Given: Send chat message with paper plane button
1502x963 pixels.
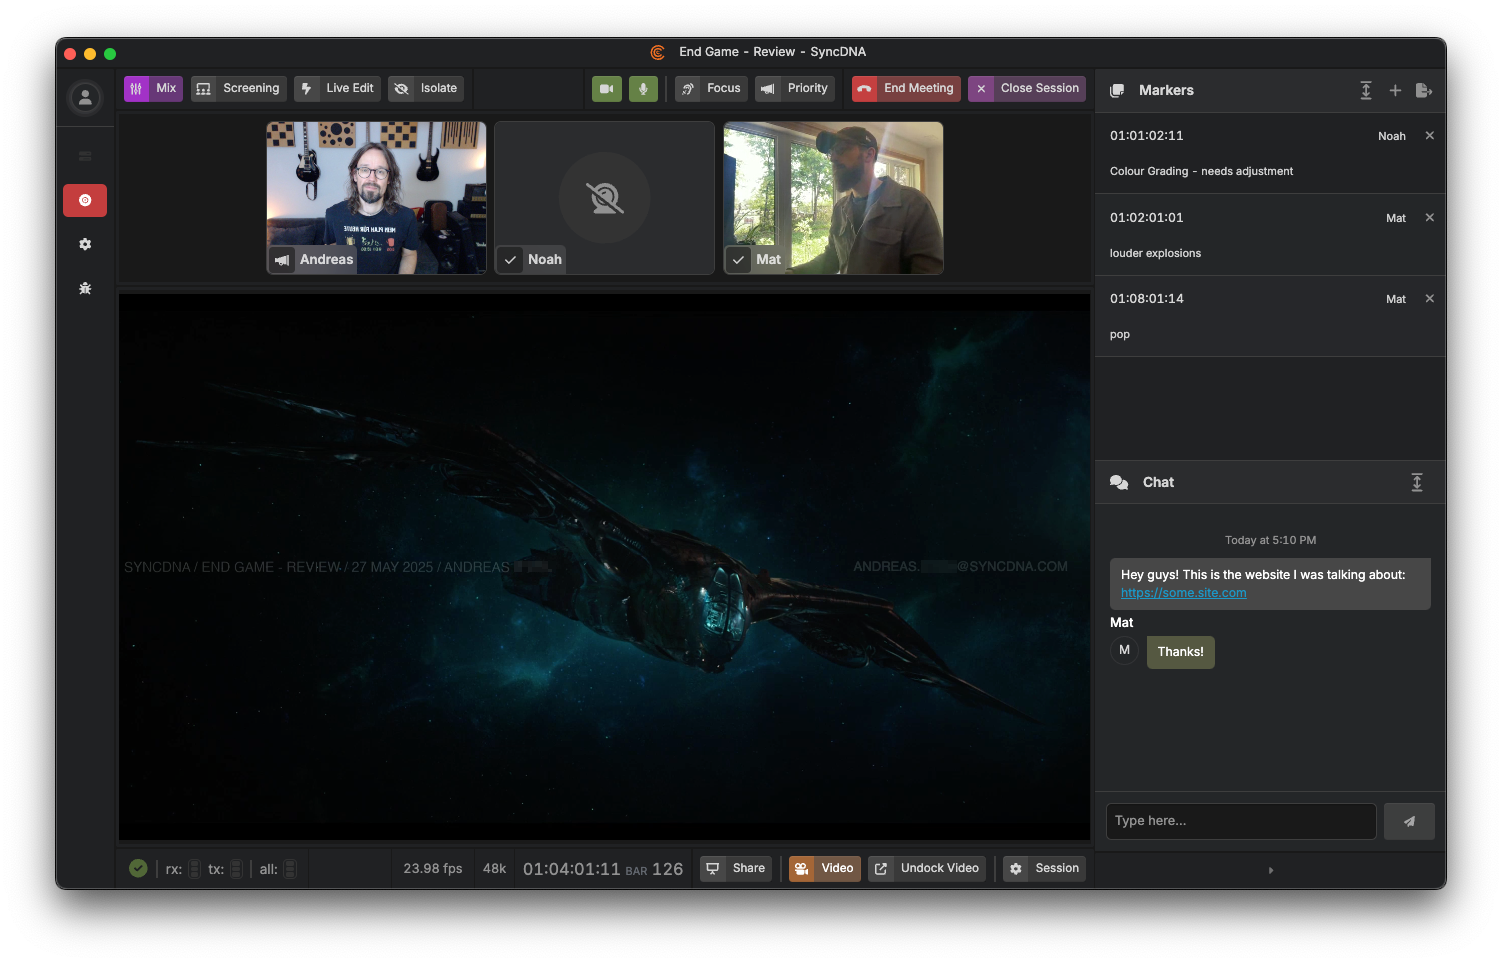Looking at the screenshot, I should tap(1409, 821).
